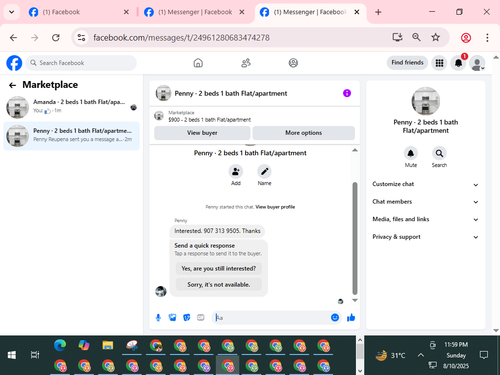Open the Windows Start menu
This screenshot has height=375, width=500.
[x=12, y=355]
